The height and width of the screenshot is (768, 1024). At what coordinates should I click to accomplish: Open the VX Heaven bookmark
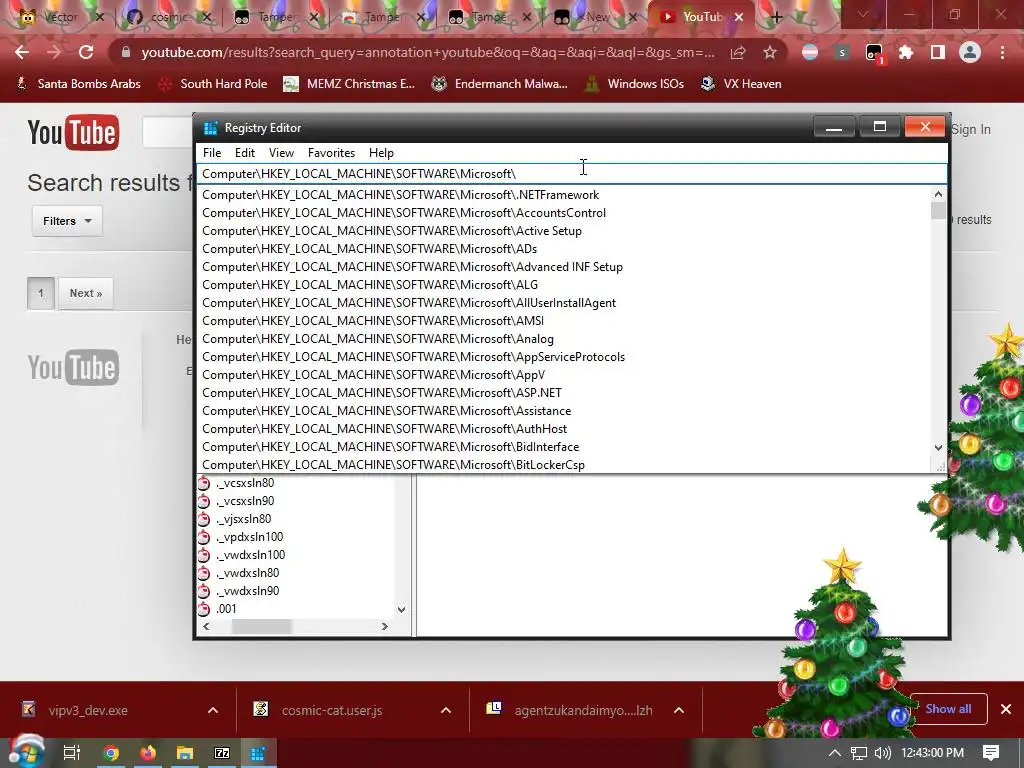pyautogui.click(x=741, y=84)
